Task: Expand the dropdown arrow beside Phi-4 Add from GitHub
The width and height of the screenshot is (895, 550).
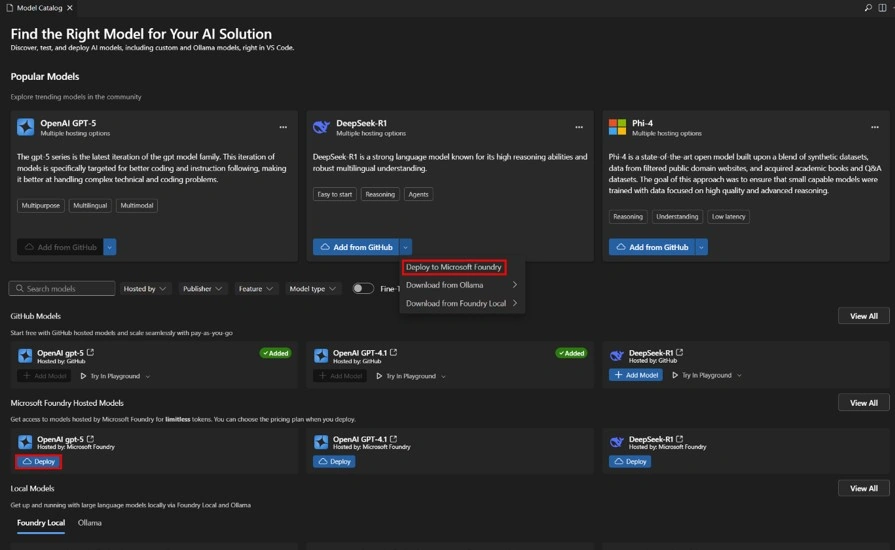Action: [x=702, y=247]
